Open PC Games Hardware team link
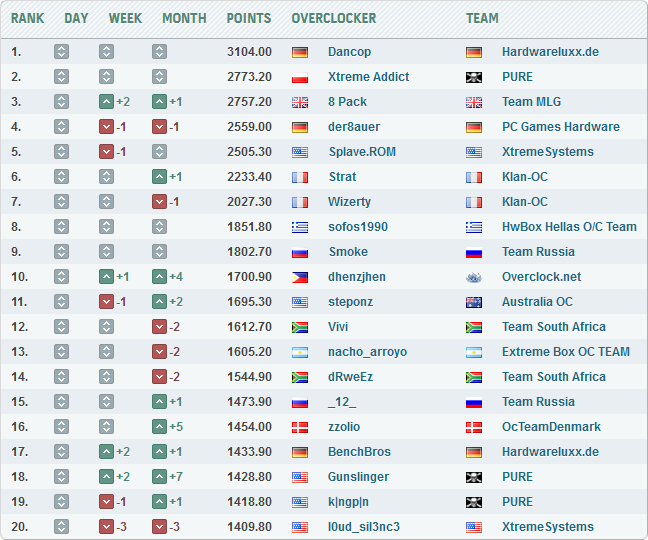Image resolution: width=648 pixels, height=540 pixels. pos(560,127)
